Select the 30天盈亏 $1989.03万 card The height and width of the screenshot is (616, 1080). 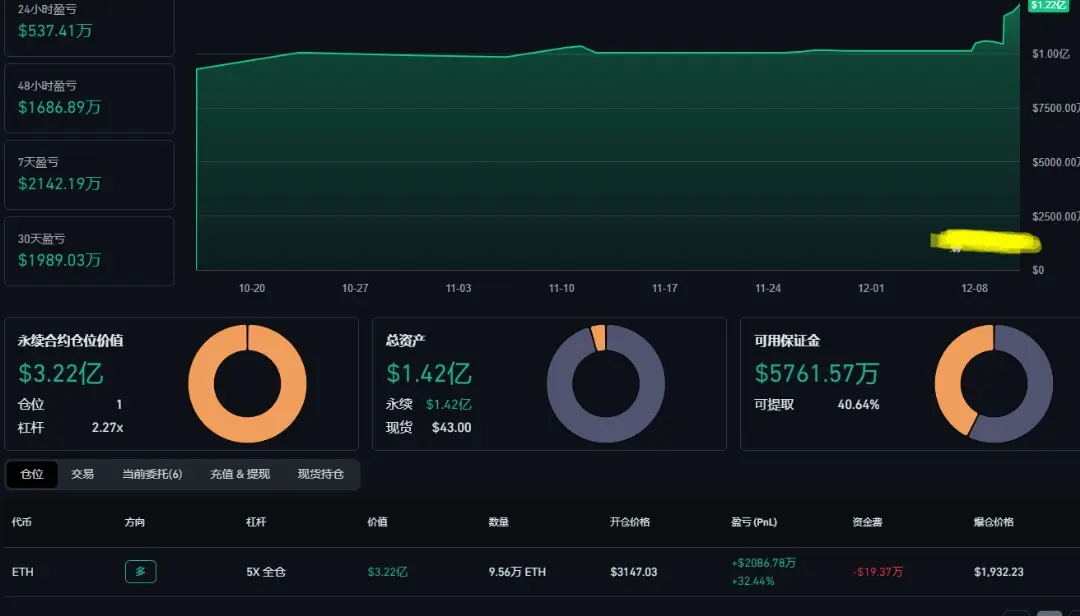[90, 251]
